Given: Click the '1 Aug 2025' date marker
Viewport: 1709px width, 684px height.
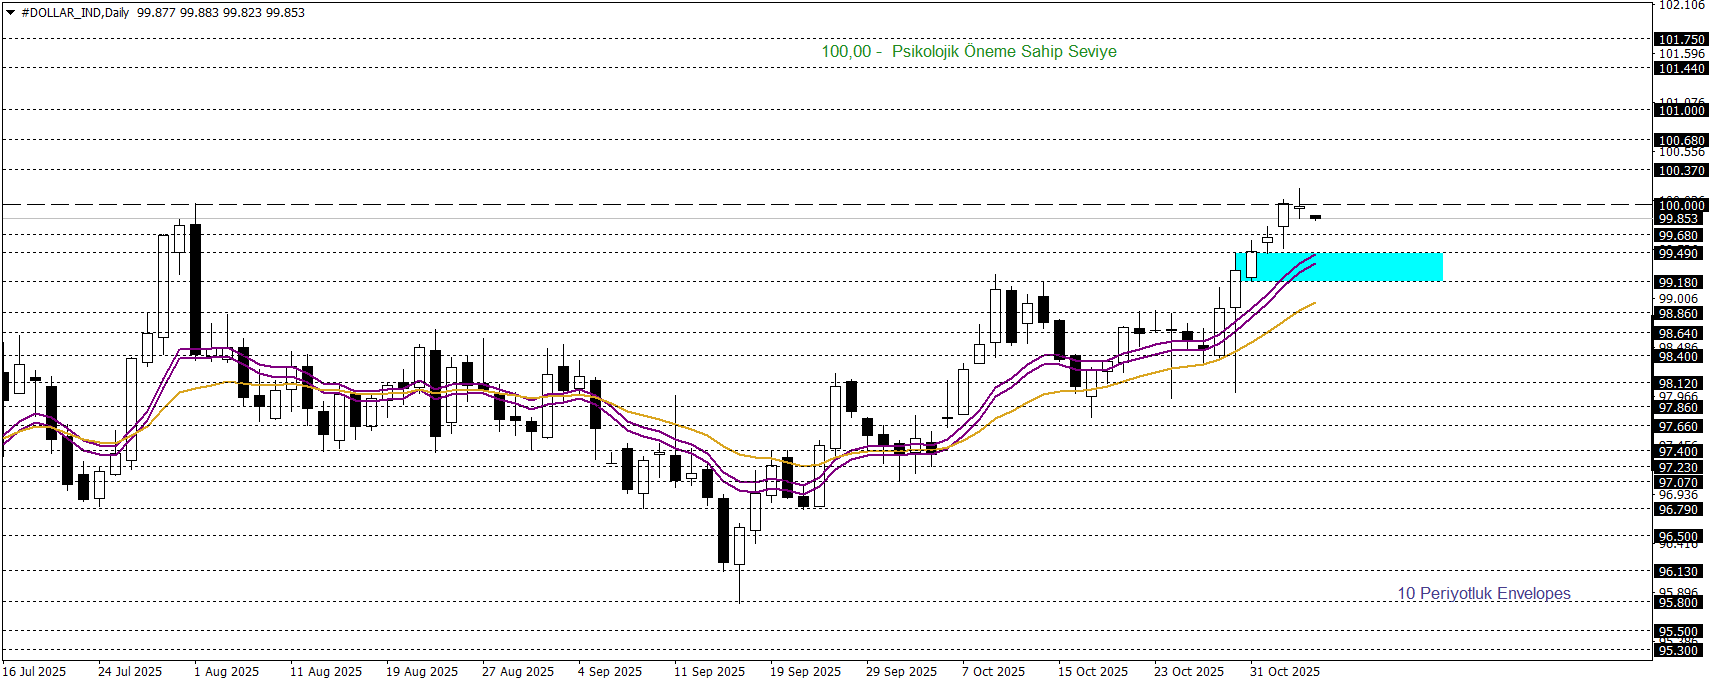Looking at the screenshot, I should 226,672.
